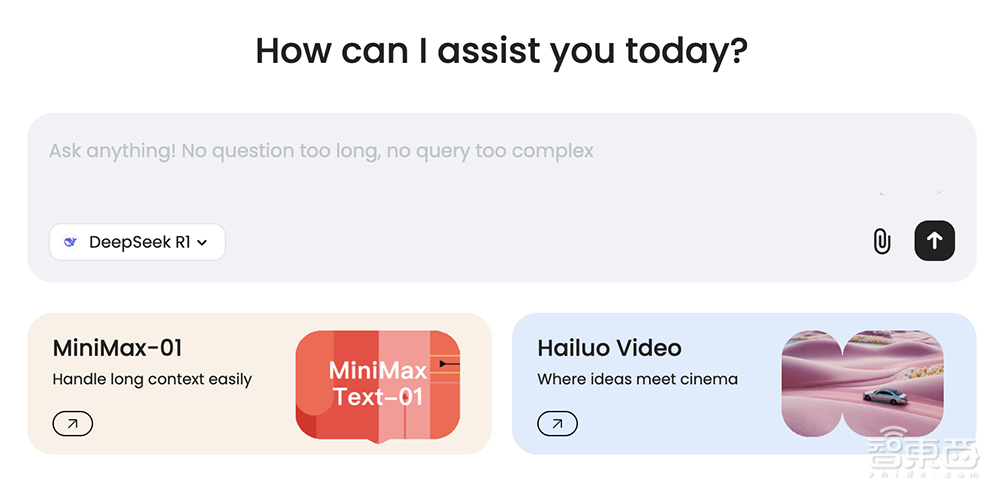The height and width of the screenshot is (497, 1000).
Task: Open the DeepSeek R1 model selector
Action: point(137,242)
